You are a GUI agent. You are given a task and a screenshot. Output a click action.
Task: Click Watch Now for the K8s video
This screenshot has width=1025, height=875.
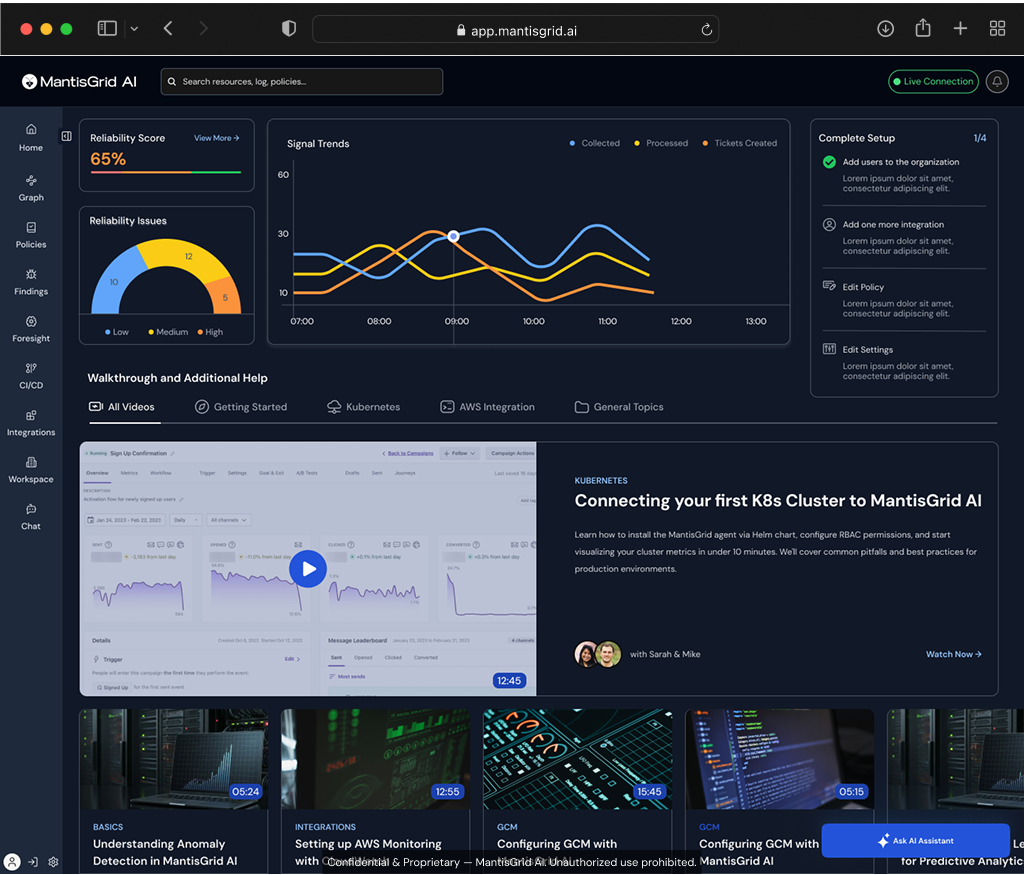[x=953, y=653]
